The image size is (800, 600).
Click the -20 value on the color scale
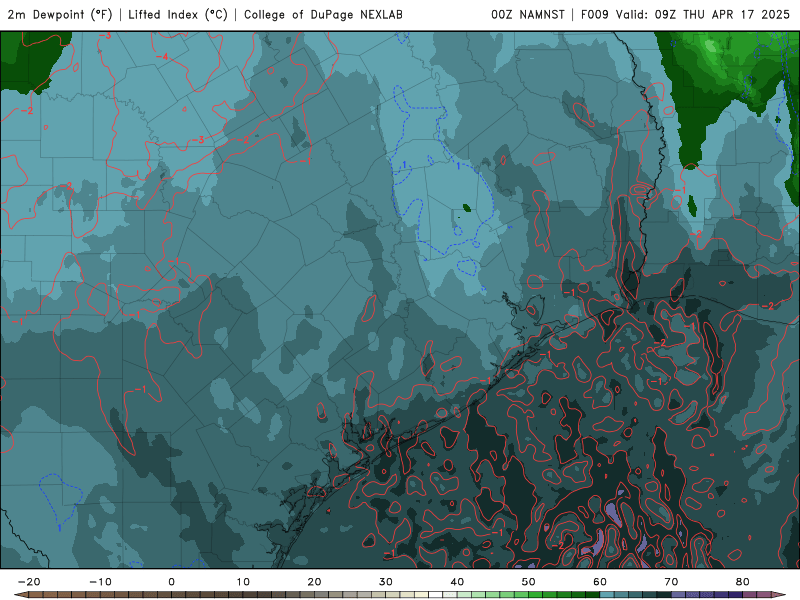29,582
